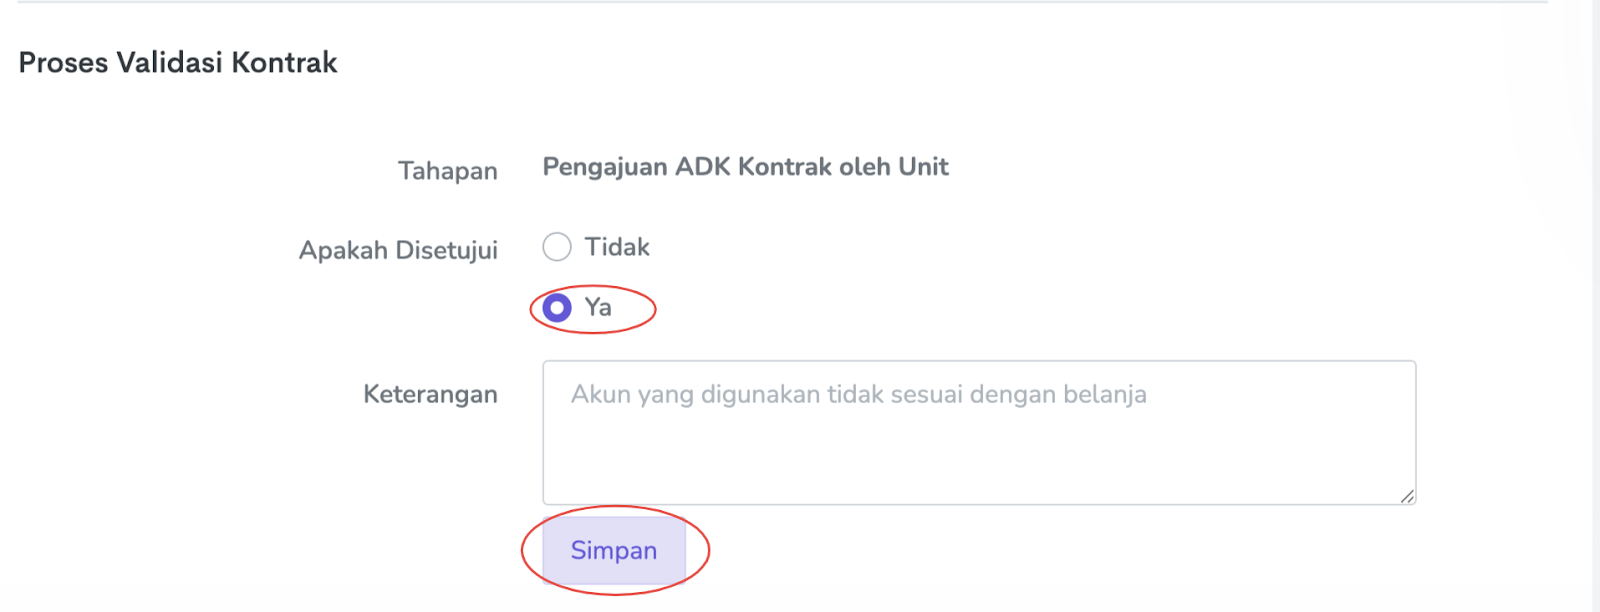The width and height of the screenshot is (1600, 612).
Task: Select the "Tidak" radio button
Action: click(x=557, y=247)
